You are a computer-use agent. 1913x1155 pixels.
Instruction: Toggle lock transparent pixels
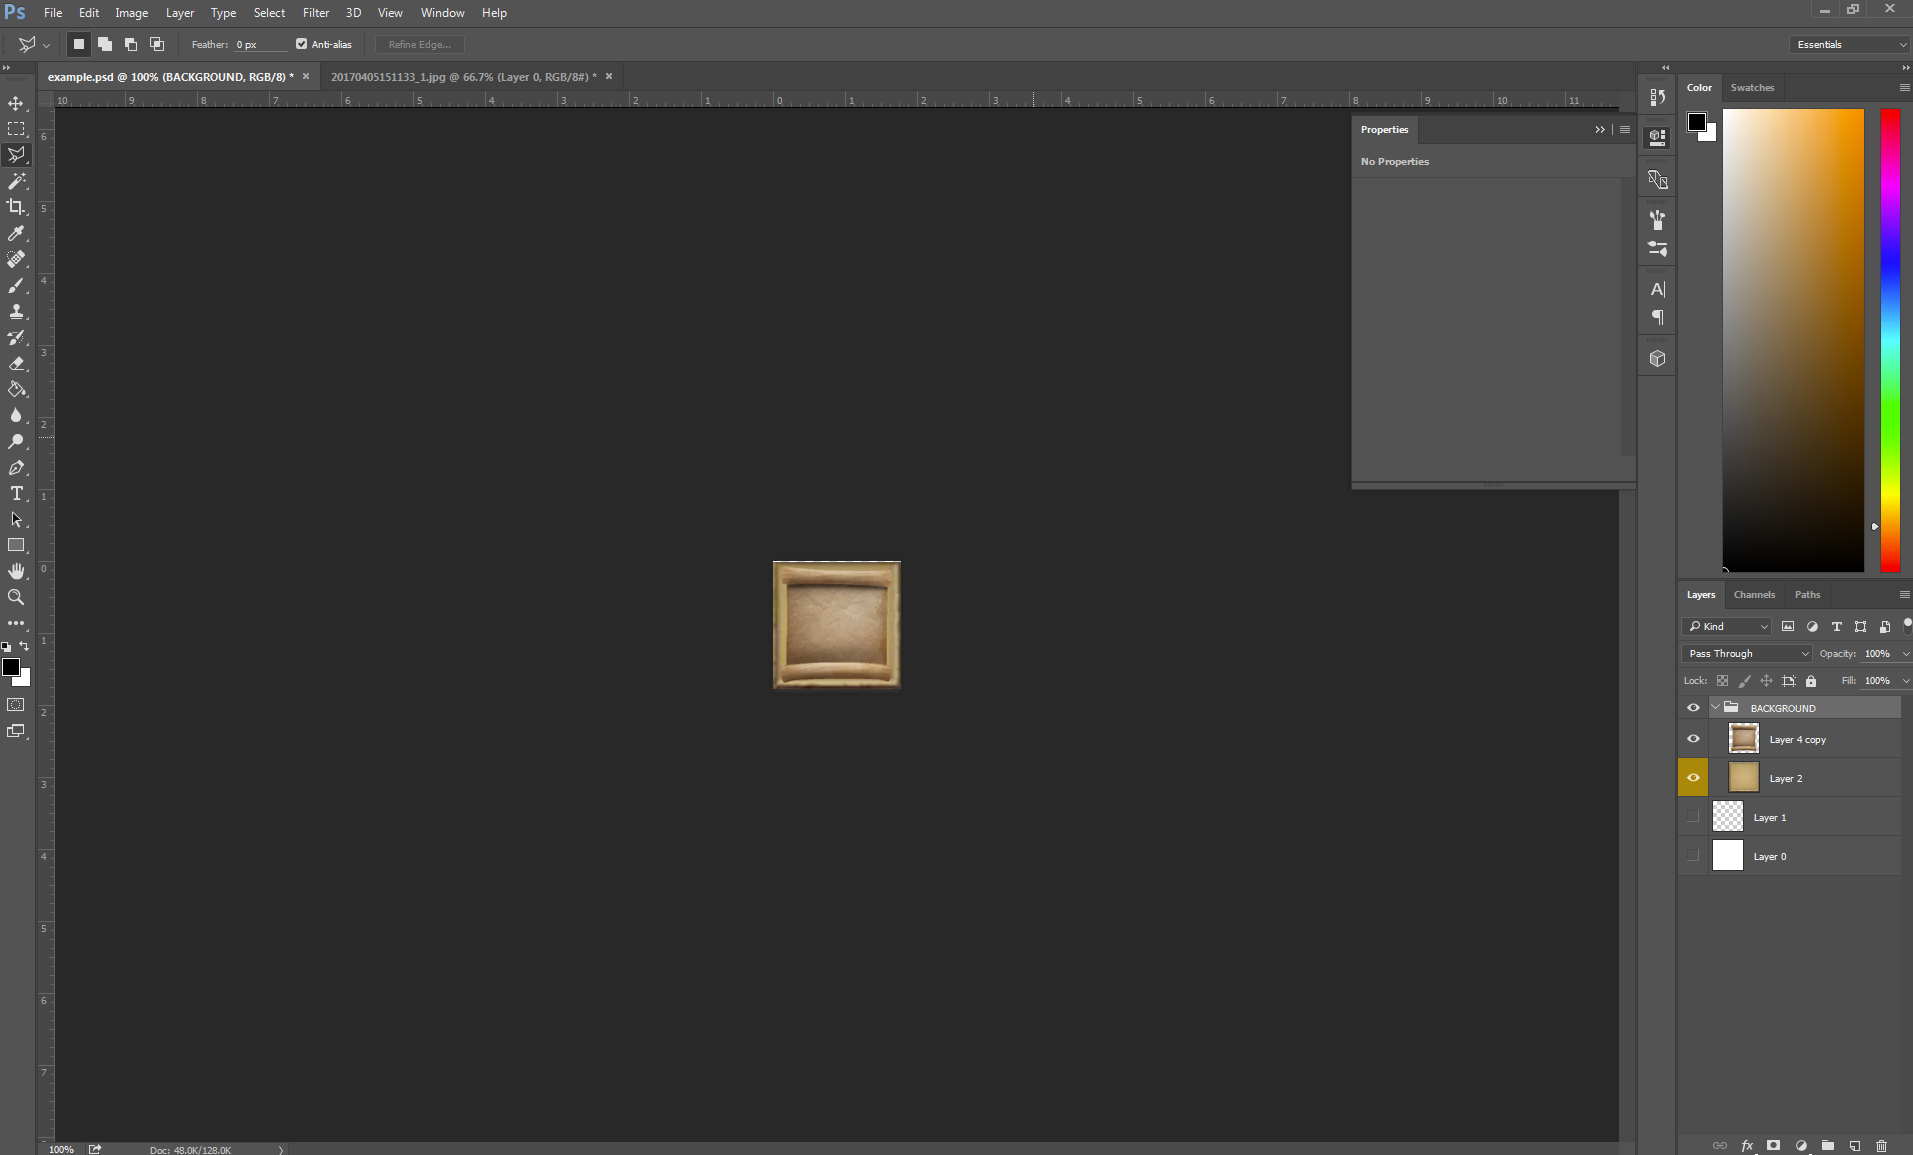[x=1722, y=681]
